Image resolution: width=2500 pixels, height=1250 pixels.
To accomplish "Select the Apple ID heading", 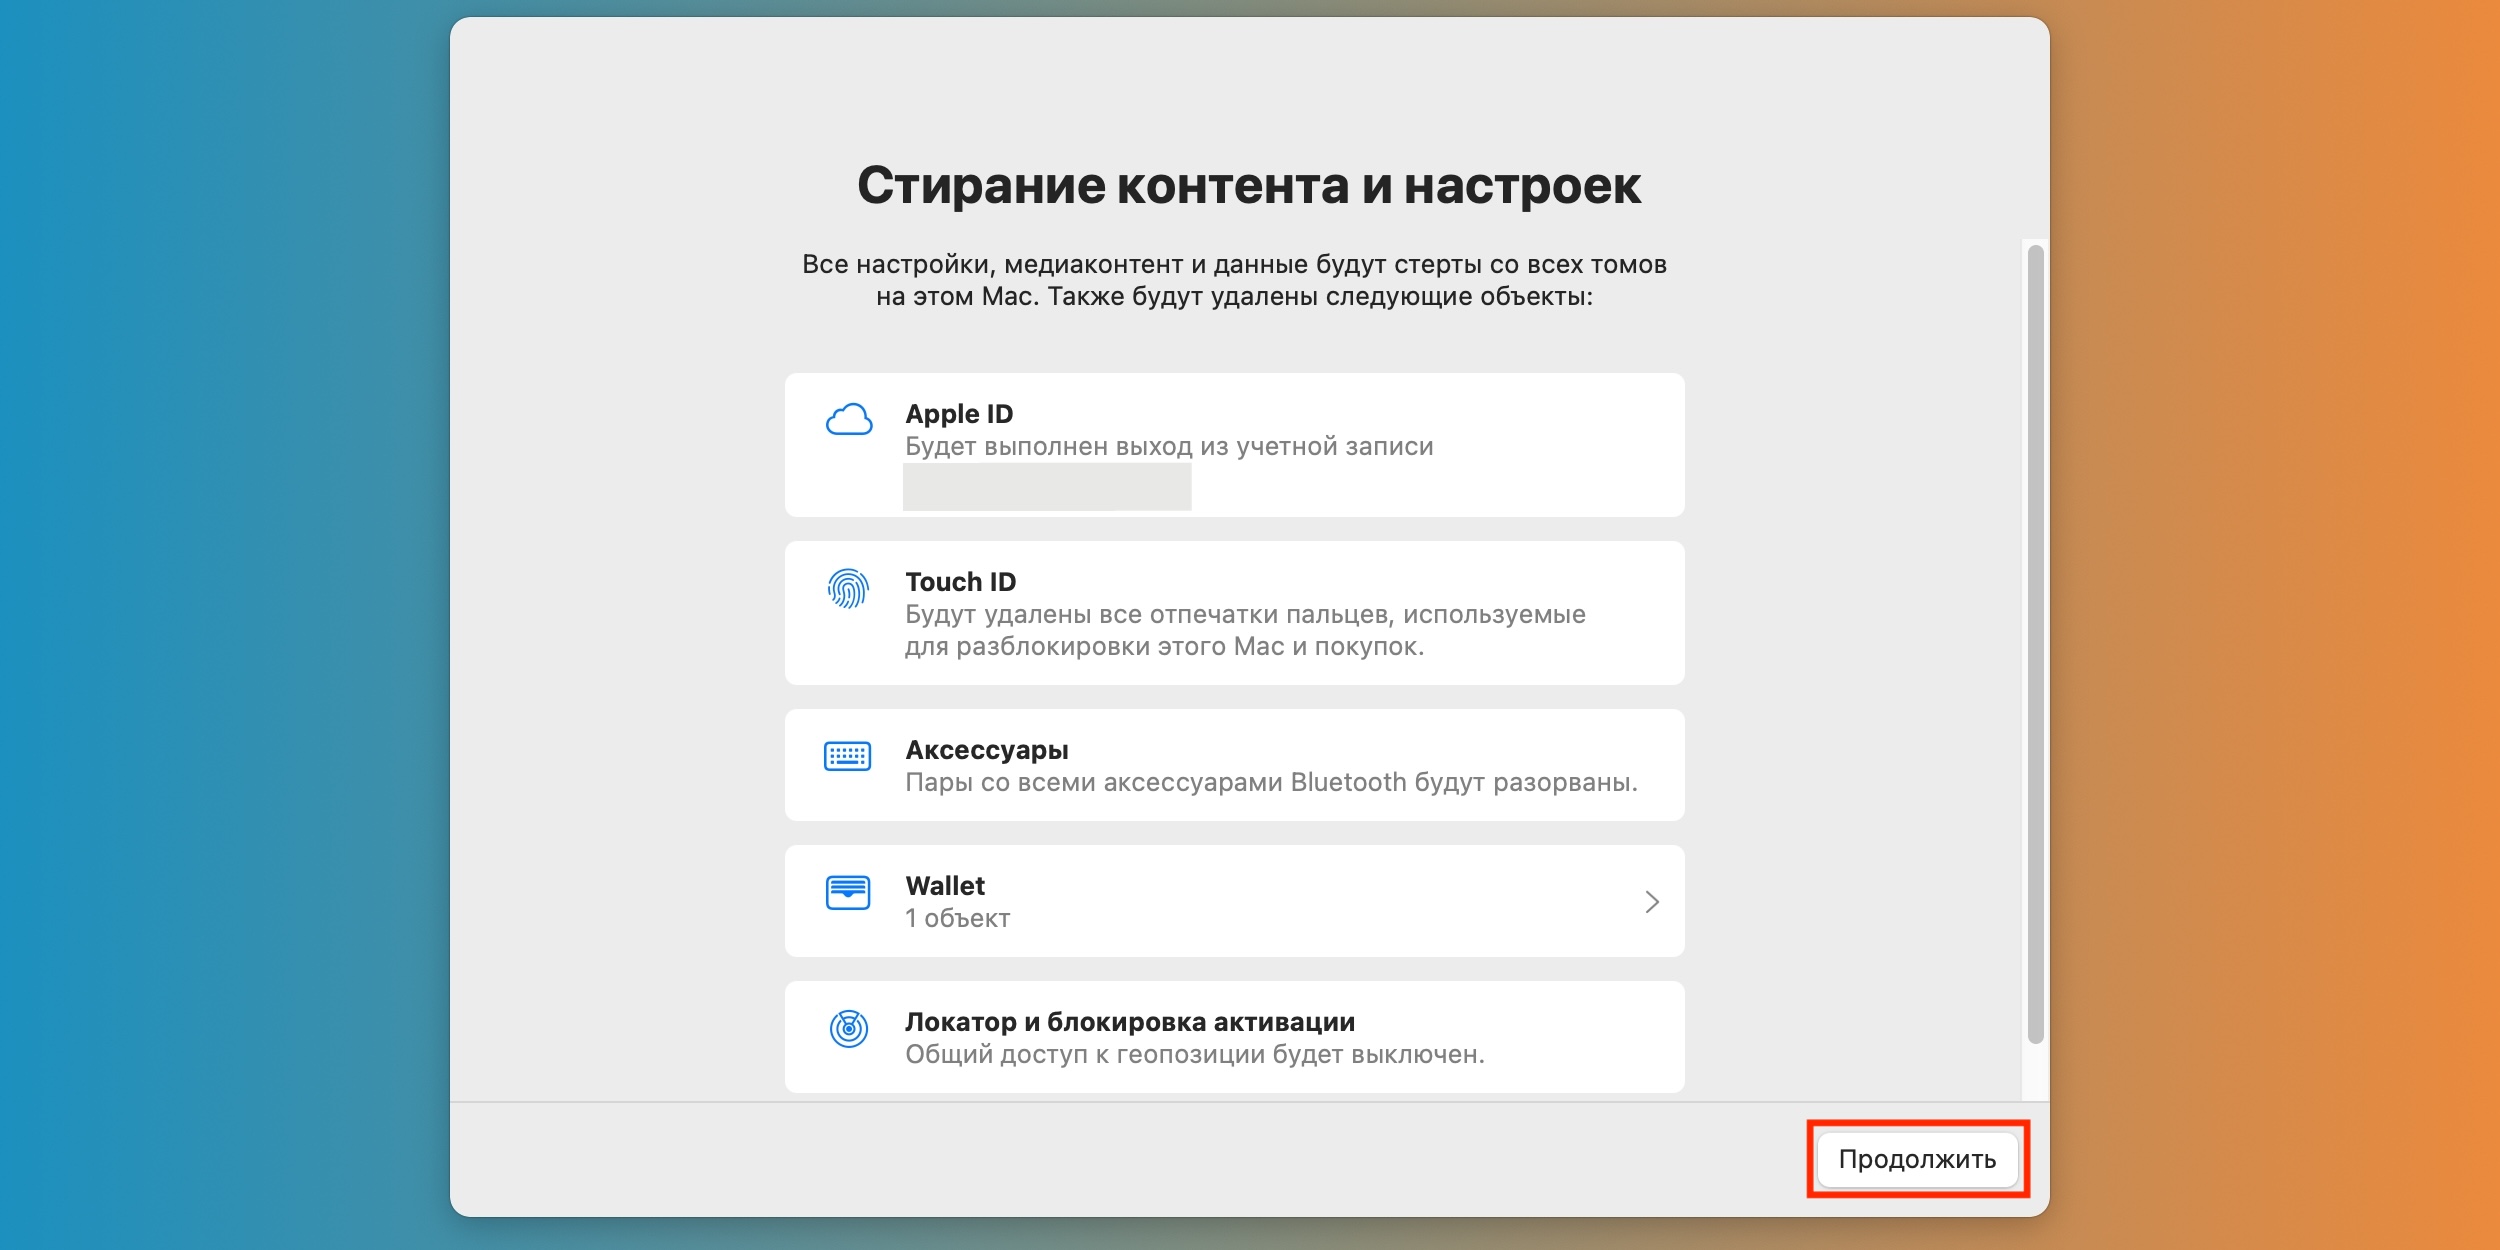I will tap(959, 414).
